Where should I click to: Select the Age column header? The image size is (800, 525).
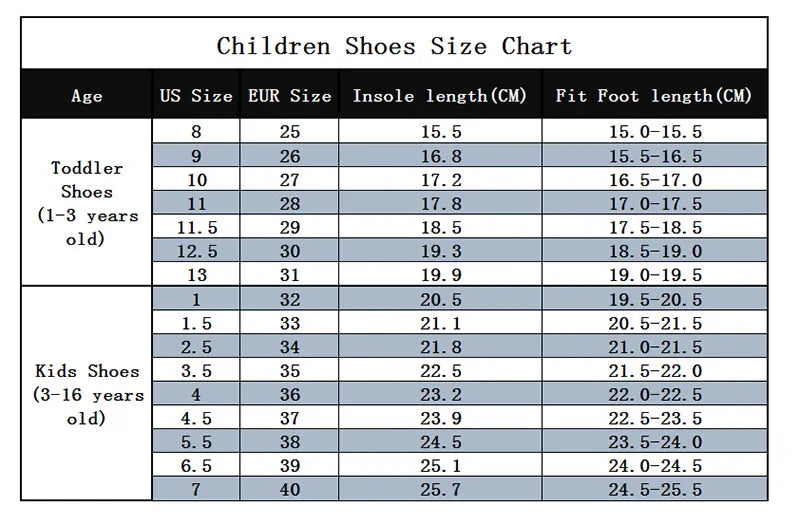87,96
